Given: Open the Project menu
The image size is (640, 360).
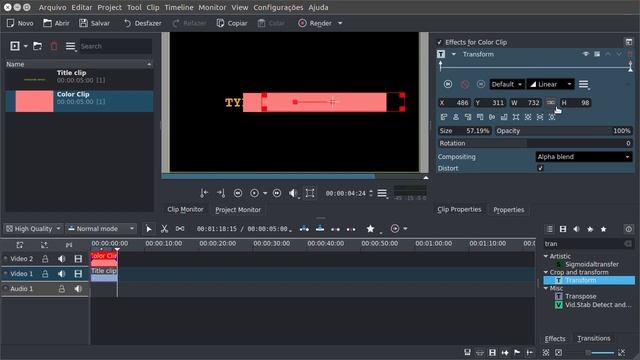Looking at the screenshot, I should (109, 7).
